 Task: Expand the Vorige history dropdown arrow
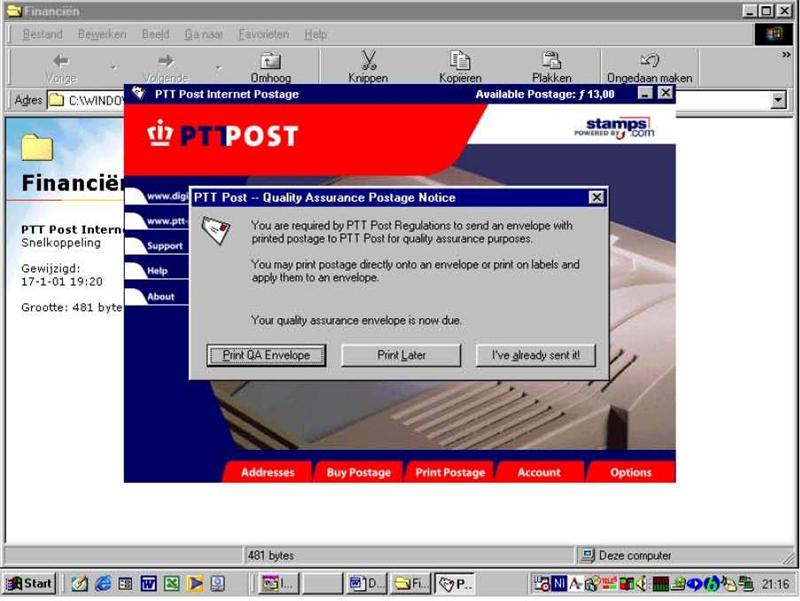[x=113, y=67]
